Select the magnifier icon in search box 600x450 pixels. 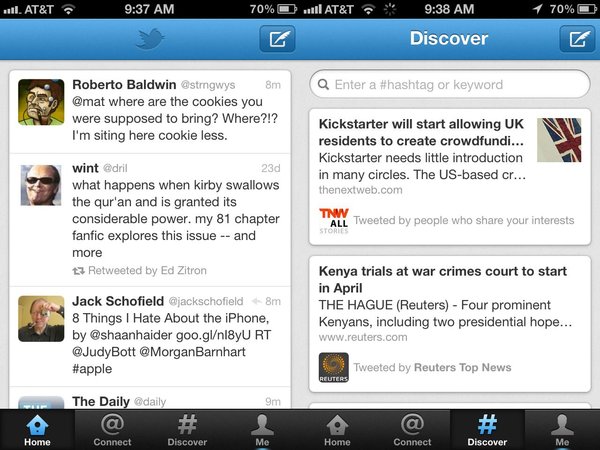tap(323, 85)
